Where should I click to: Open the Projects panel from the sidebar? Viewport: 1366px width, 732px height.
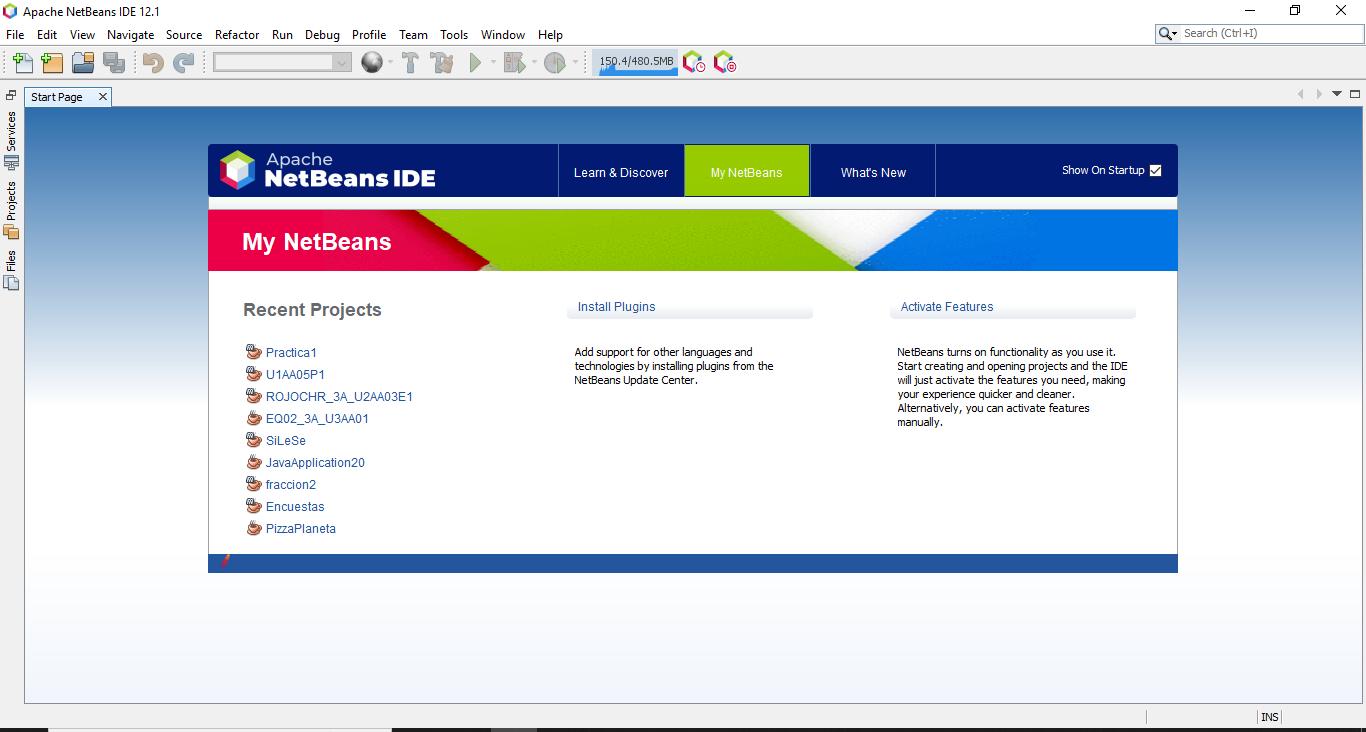[x=10, y=205]
